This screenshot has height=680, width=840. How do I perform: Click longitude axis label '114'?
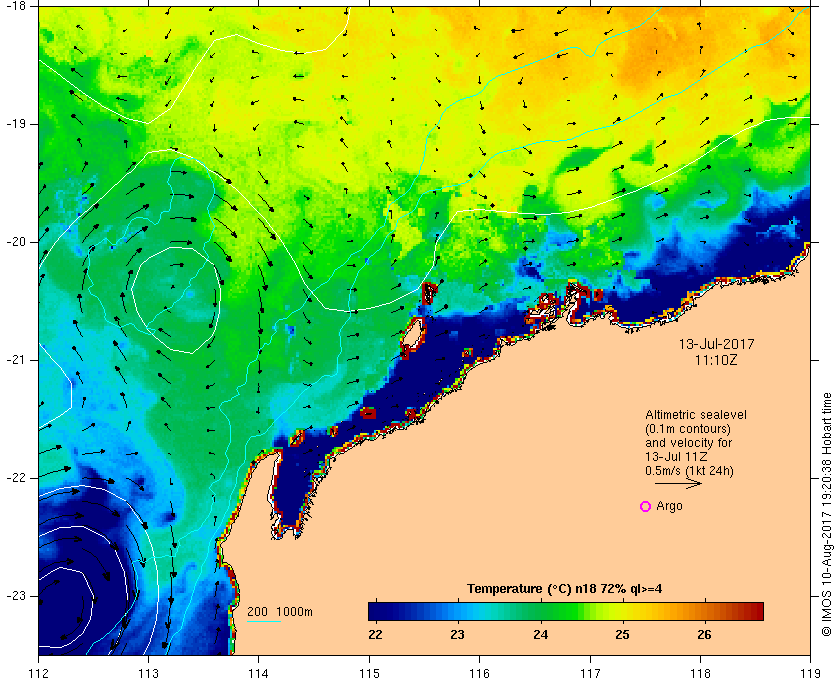tap(259, 672)
